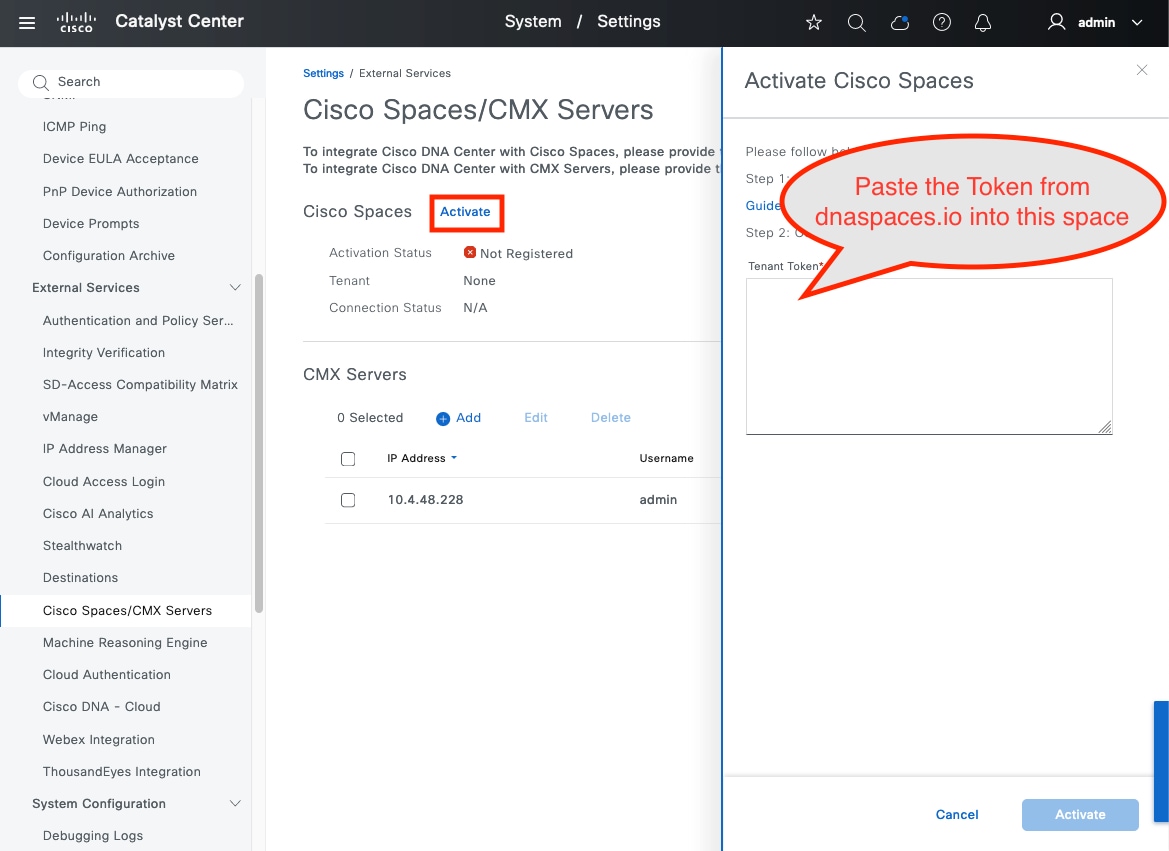Open Device EULA Acceptance
The image size is (1169, 851).
(121, 159)
